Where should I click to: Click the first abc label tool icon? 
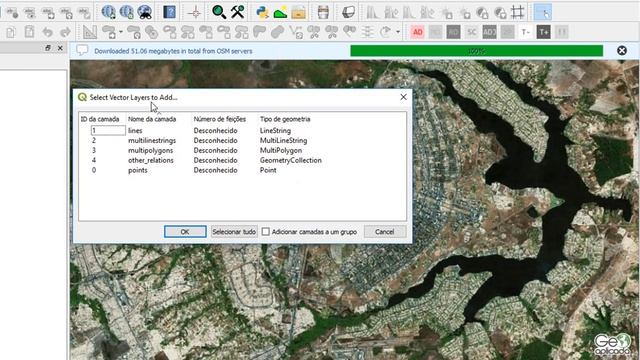tap(12, 13)
